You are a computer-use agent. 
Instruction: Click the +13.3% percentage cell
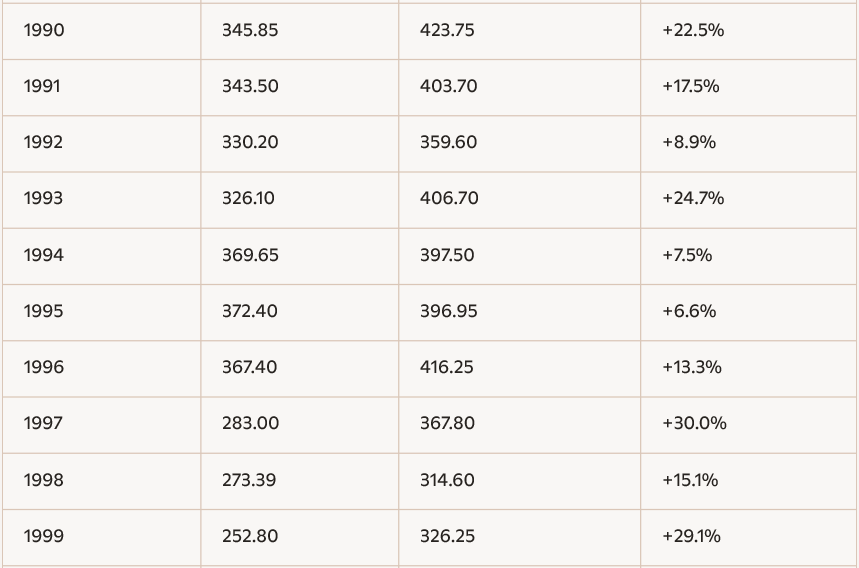tap(692, 367)
